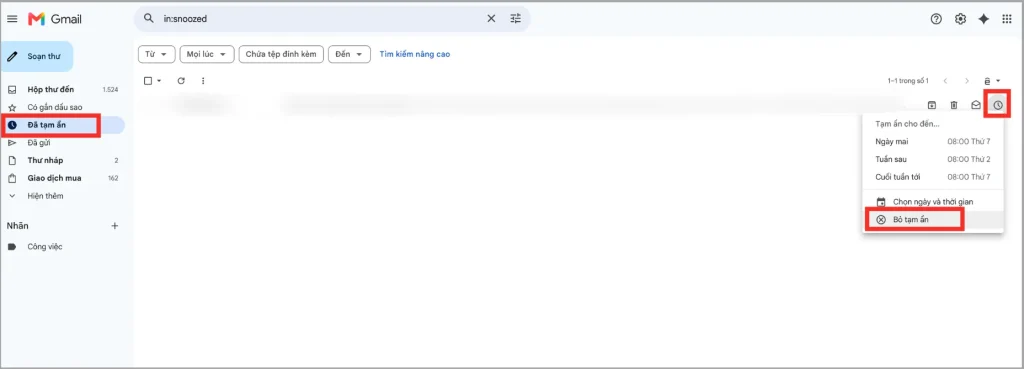Click the Gemini sparkle icon
This screenshot has width=1024, height=369.
(984, 19)
